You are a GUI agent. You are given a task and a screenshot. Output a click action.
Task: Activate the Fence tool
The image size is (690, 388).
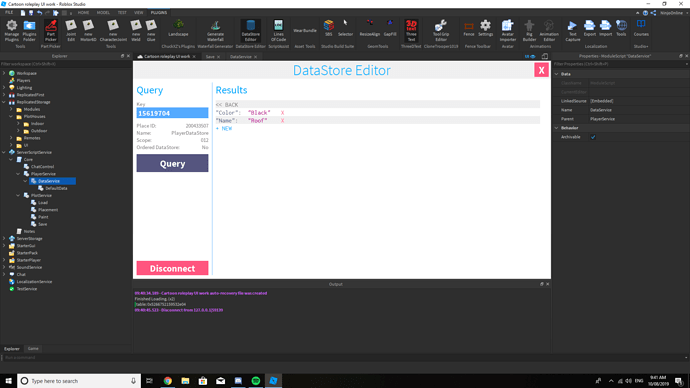[x=469, y=28]
